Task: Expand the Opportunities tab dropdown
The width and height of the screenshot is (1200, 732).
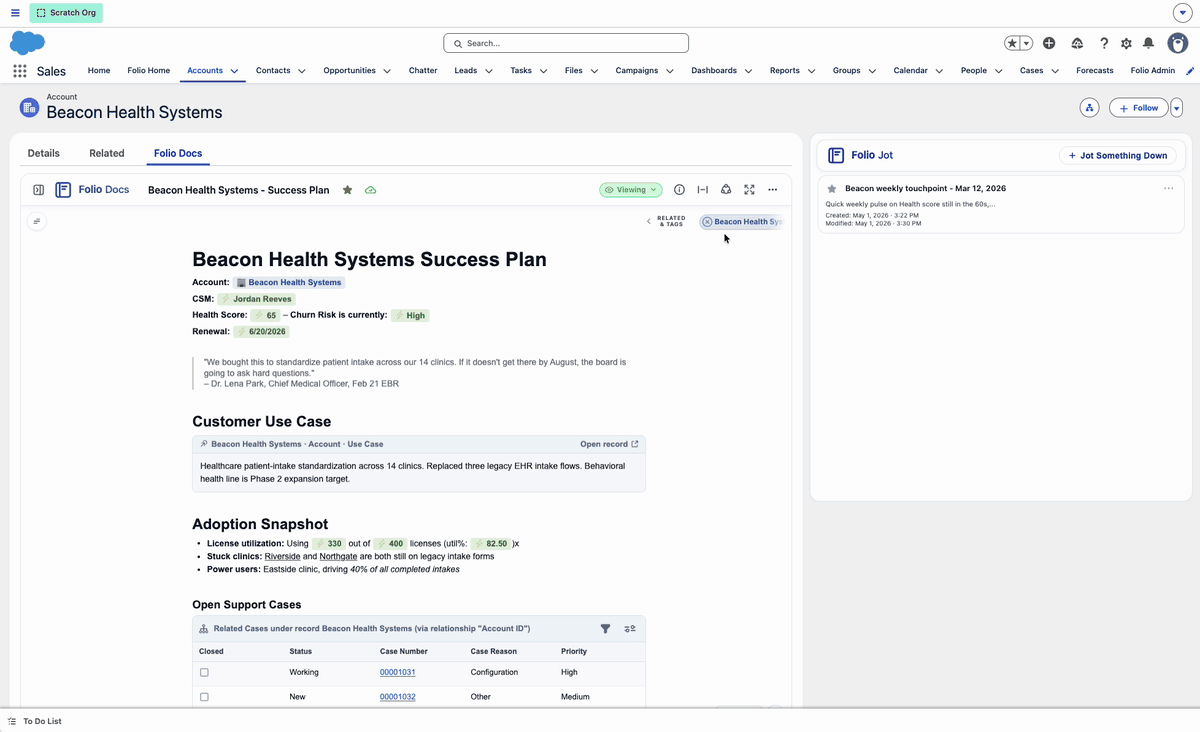Action: coord(386,71)
